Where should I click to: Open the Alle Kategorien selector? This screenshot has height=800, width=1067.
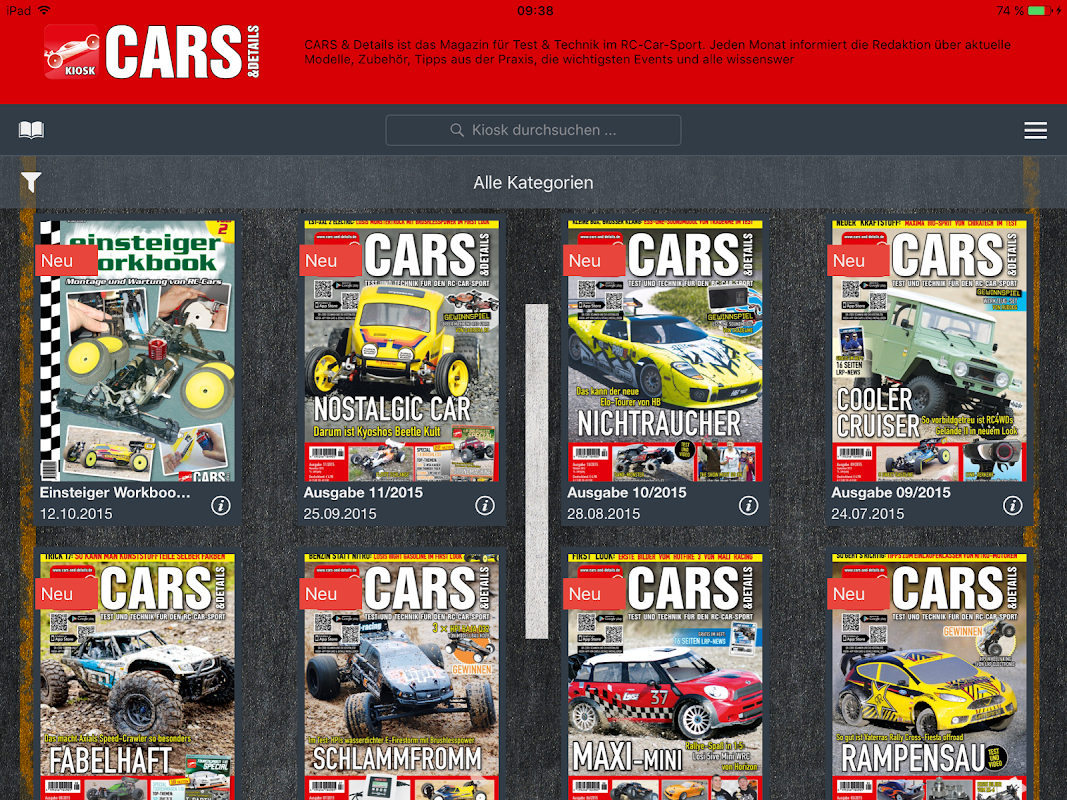coord(533,182)
